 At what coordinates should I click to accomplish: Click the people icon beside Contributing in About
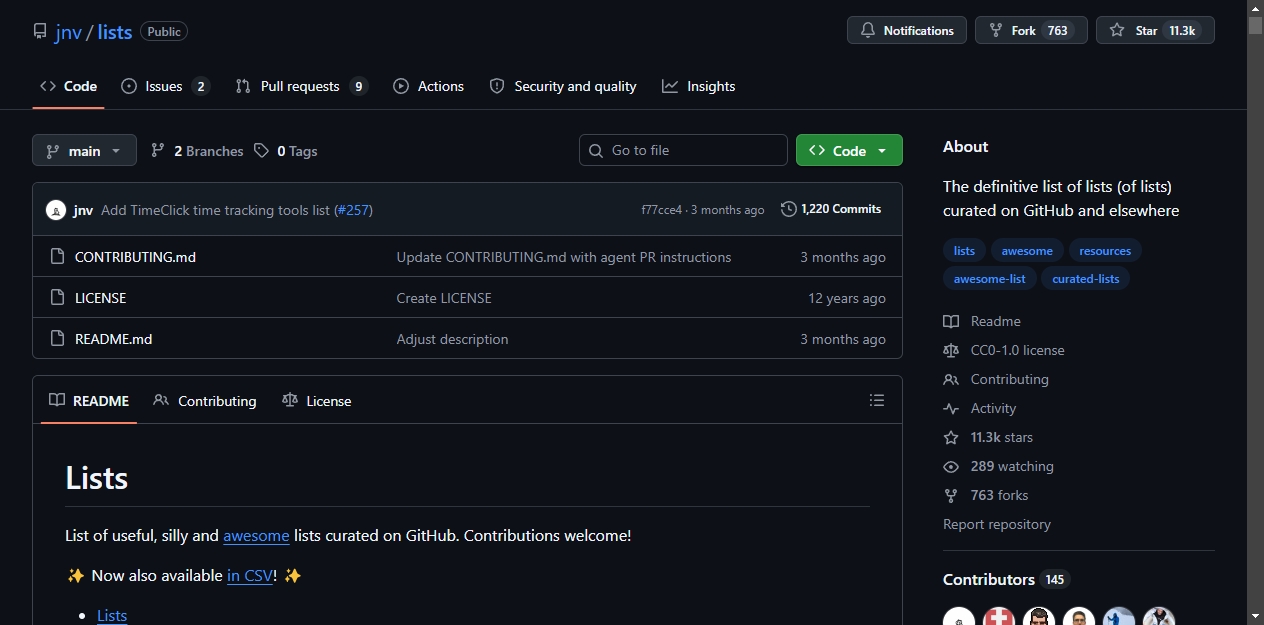(951, 379)
